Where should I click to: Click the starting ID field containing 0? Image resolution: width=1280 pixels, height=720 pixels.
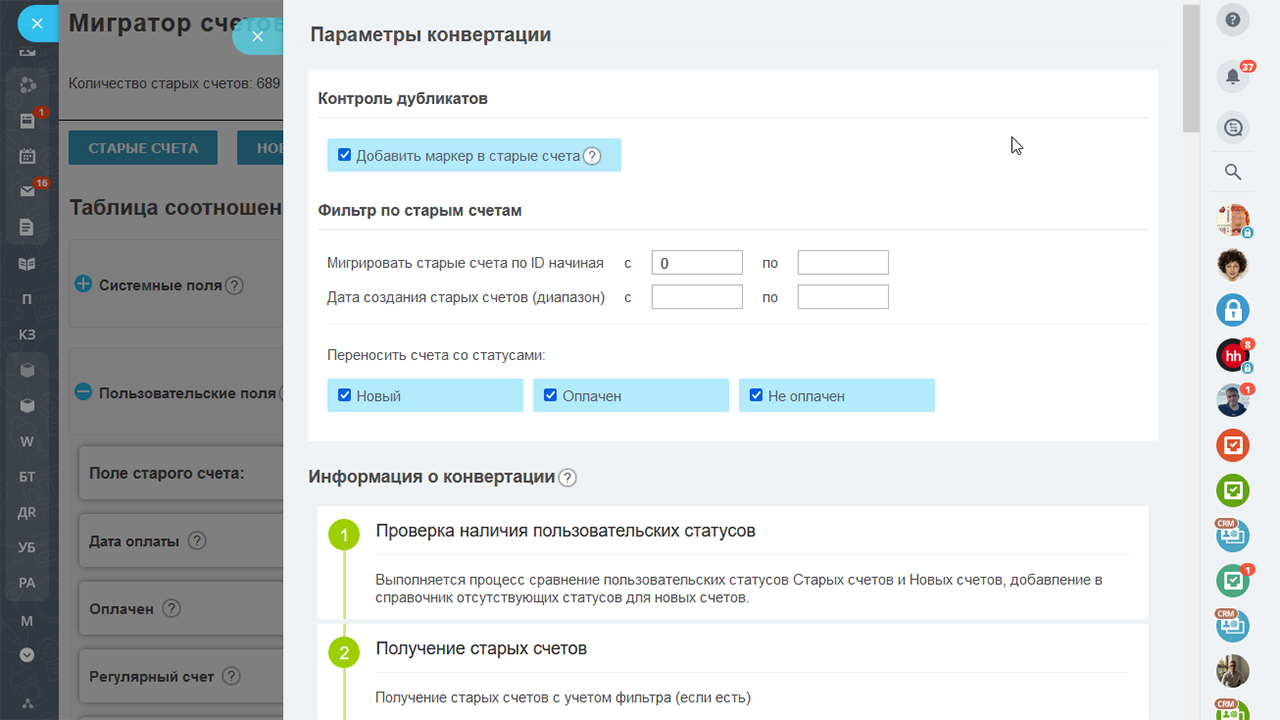[696, 263]
